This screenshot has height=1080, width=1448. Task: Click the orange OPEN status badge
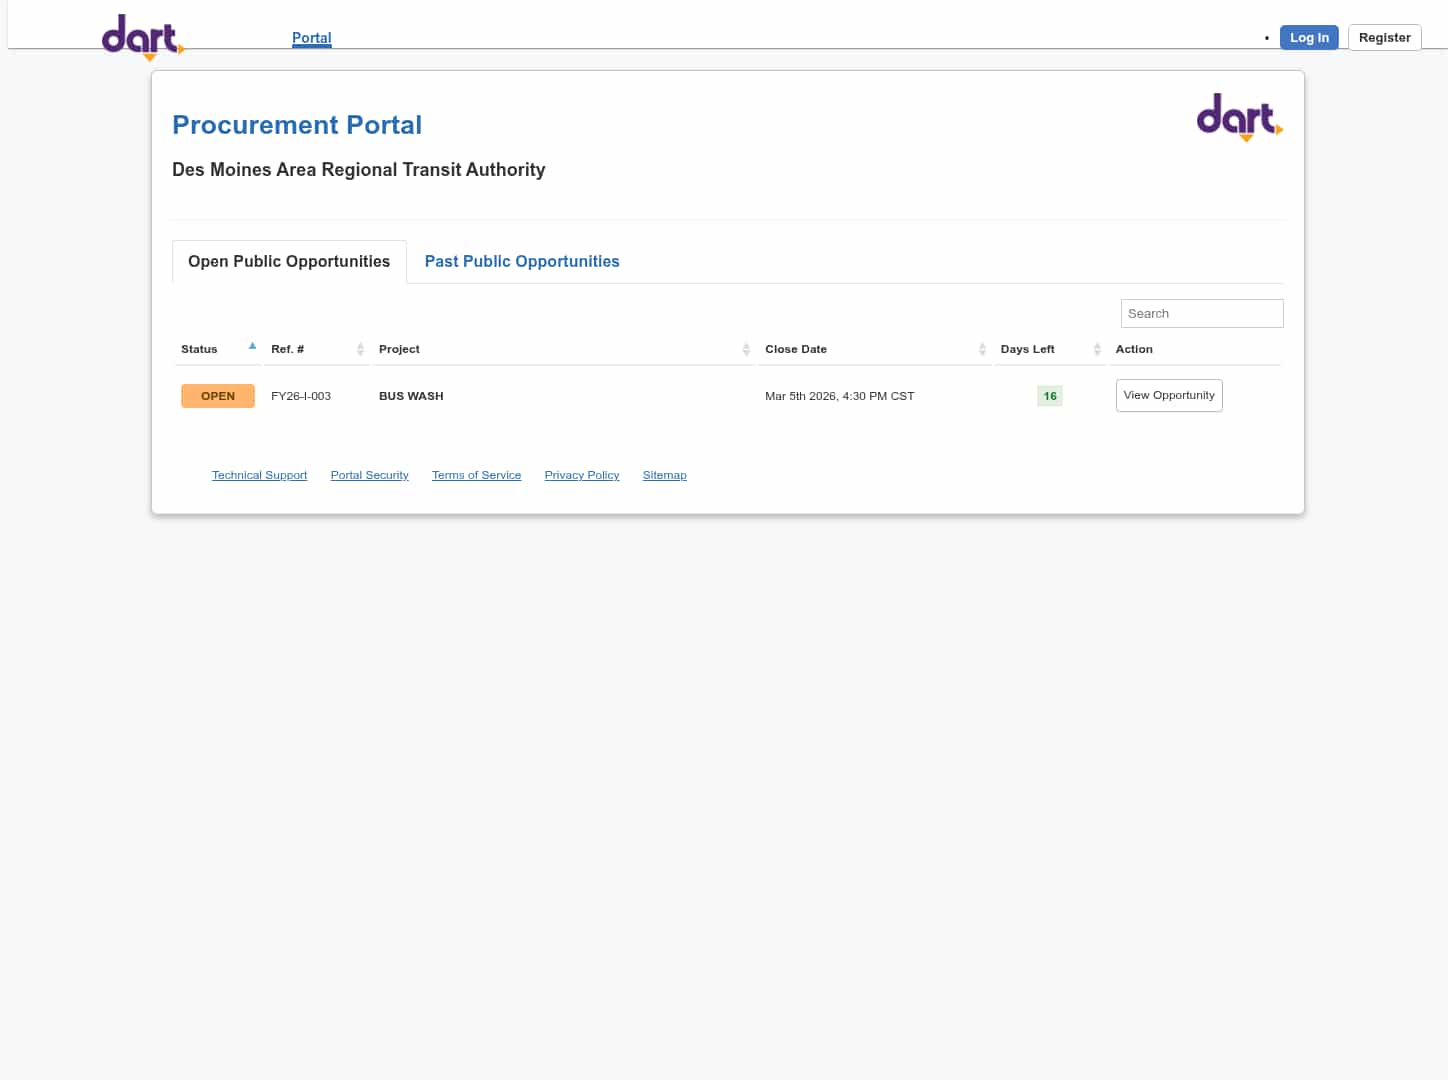218,396
